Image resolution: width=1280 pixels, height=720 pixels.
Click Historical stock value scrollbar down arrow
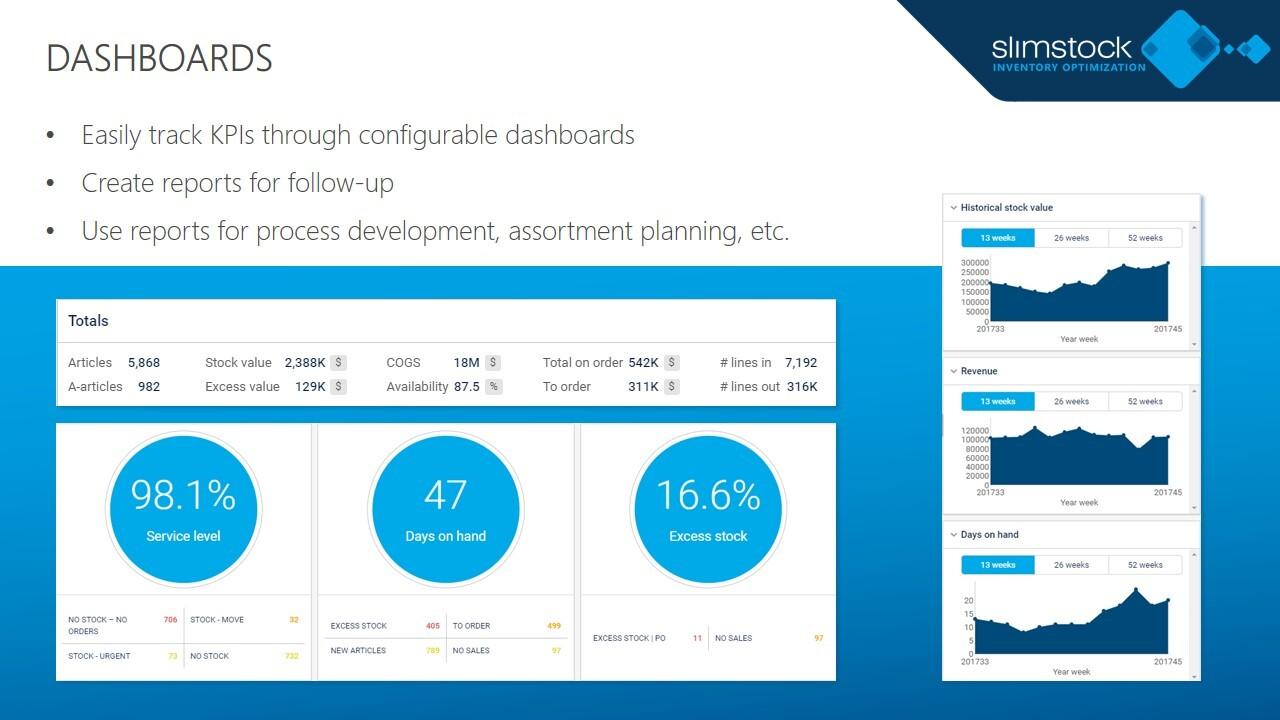tap(1194, 343)
